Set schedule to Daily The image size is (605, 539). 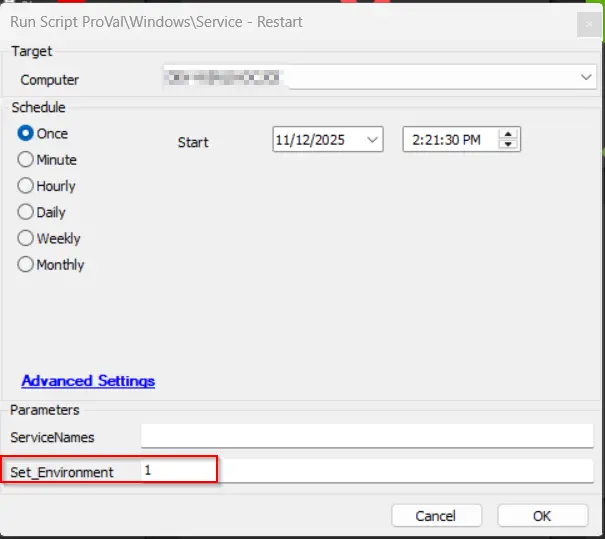point(26,212)
